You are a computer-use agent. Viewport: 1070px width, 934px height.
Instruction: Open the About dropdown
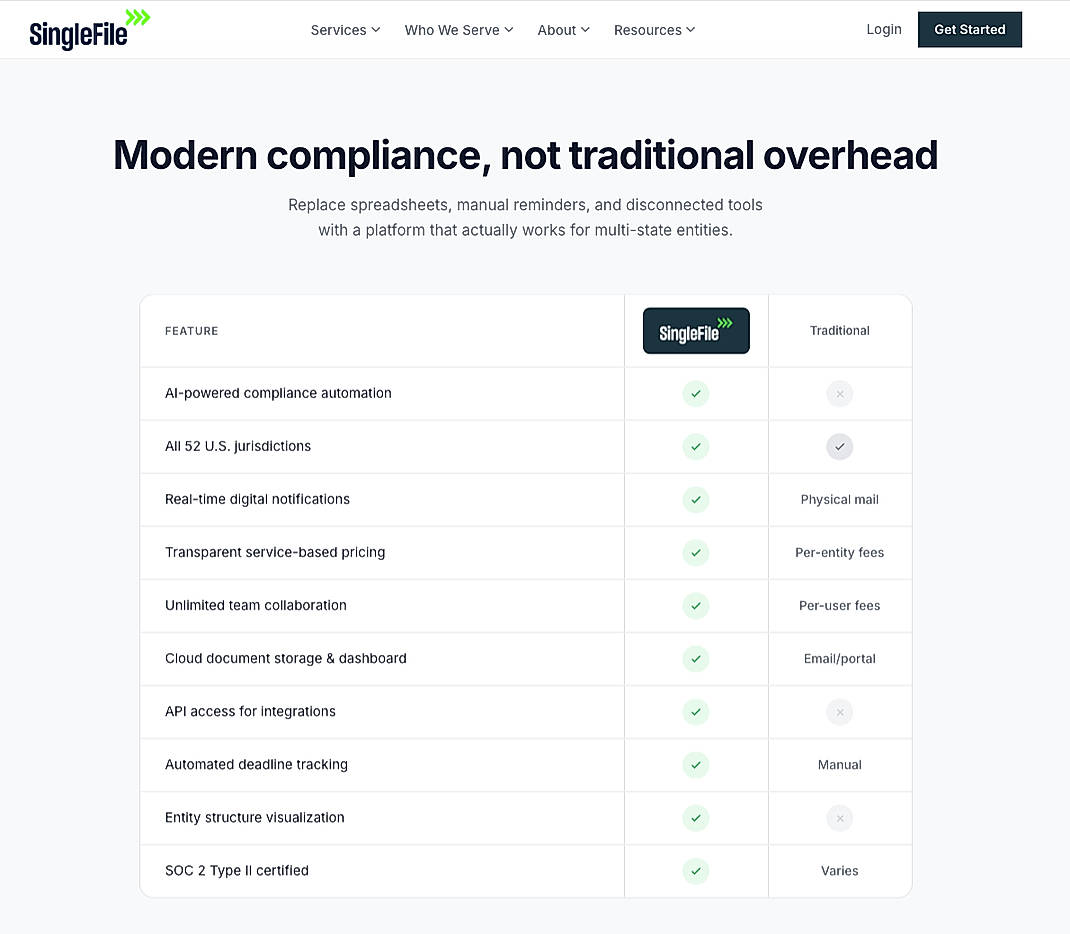[563, 30]
